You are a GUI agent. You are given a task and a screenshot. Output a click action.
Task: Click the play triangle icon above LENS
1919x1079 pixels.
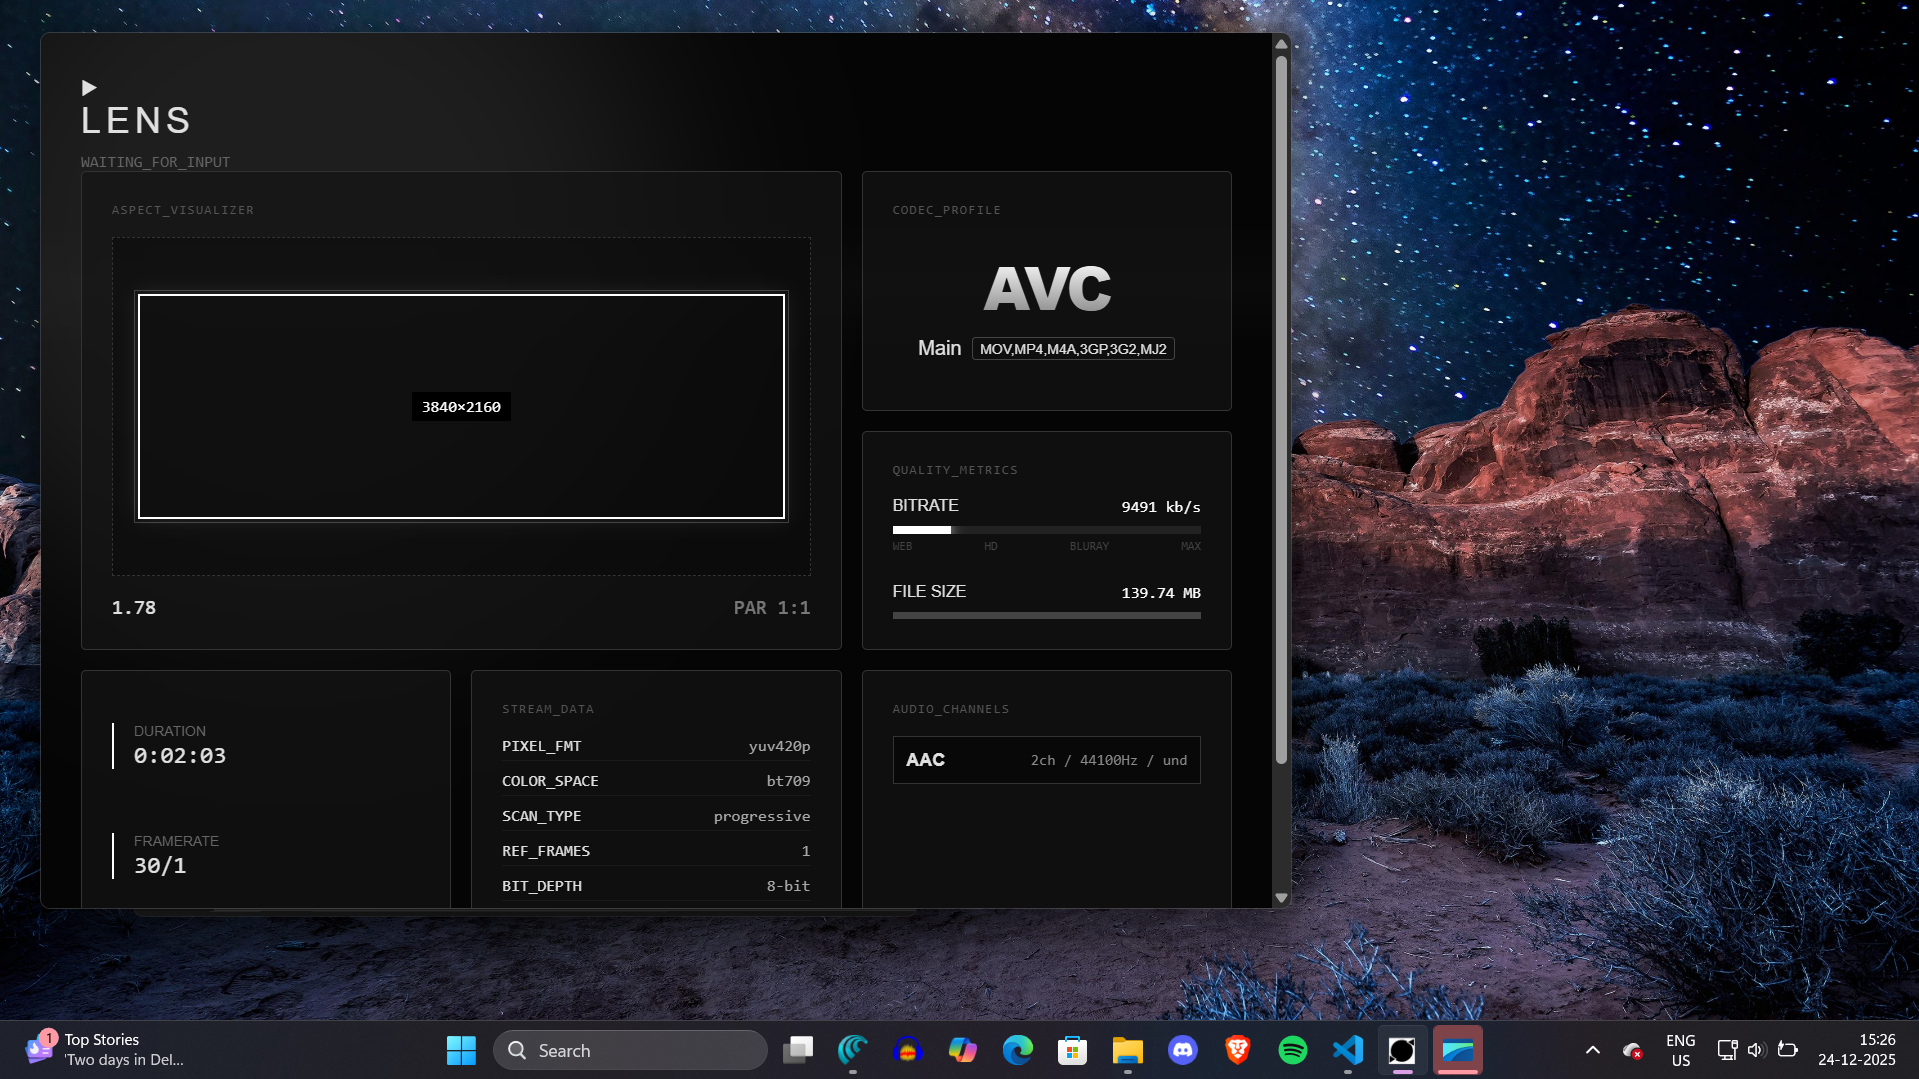pyautogui.click(x=89, y=88)
